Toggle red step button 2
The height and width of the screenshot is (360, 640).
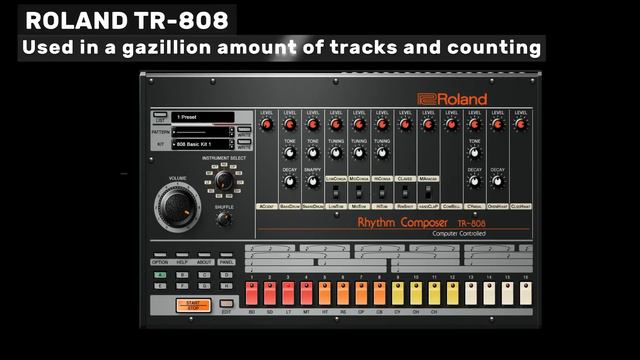[x=270, y=293]
